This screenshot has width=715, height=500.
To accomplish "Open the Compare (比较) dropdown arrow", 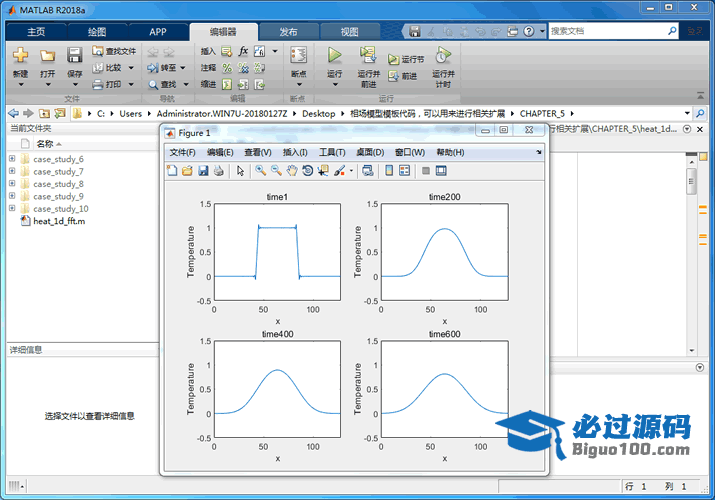I will tap(131, 68).
